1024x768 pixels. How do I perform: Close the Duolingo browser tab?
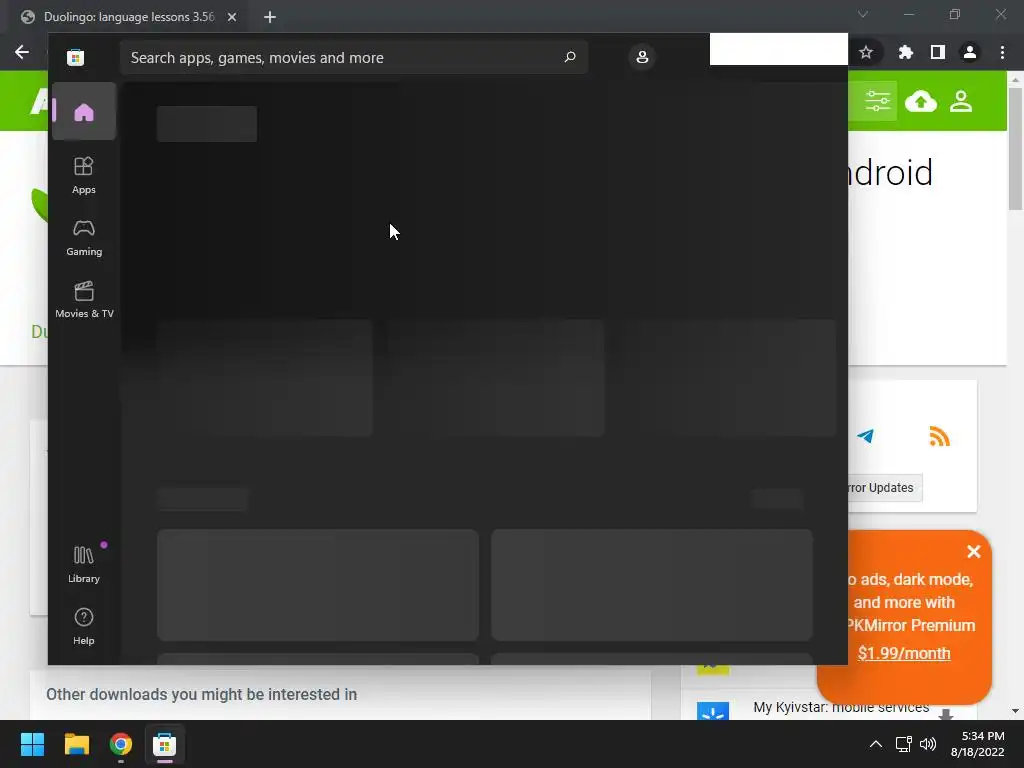pos(232,17)
